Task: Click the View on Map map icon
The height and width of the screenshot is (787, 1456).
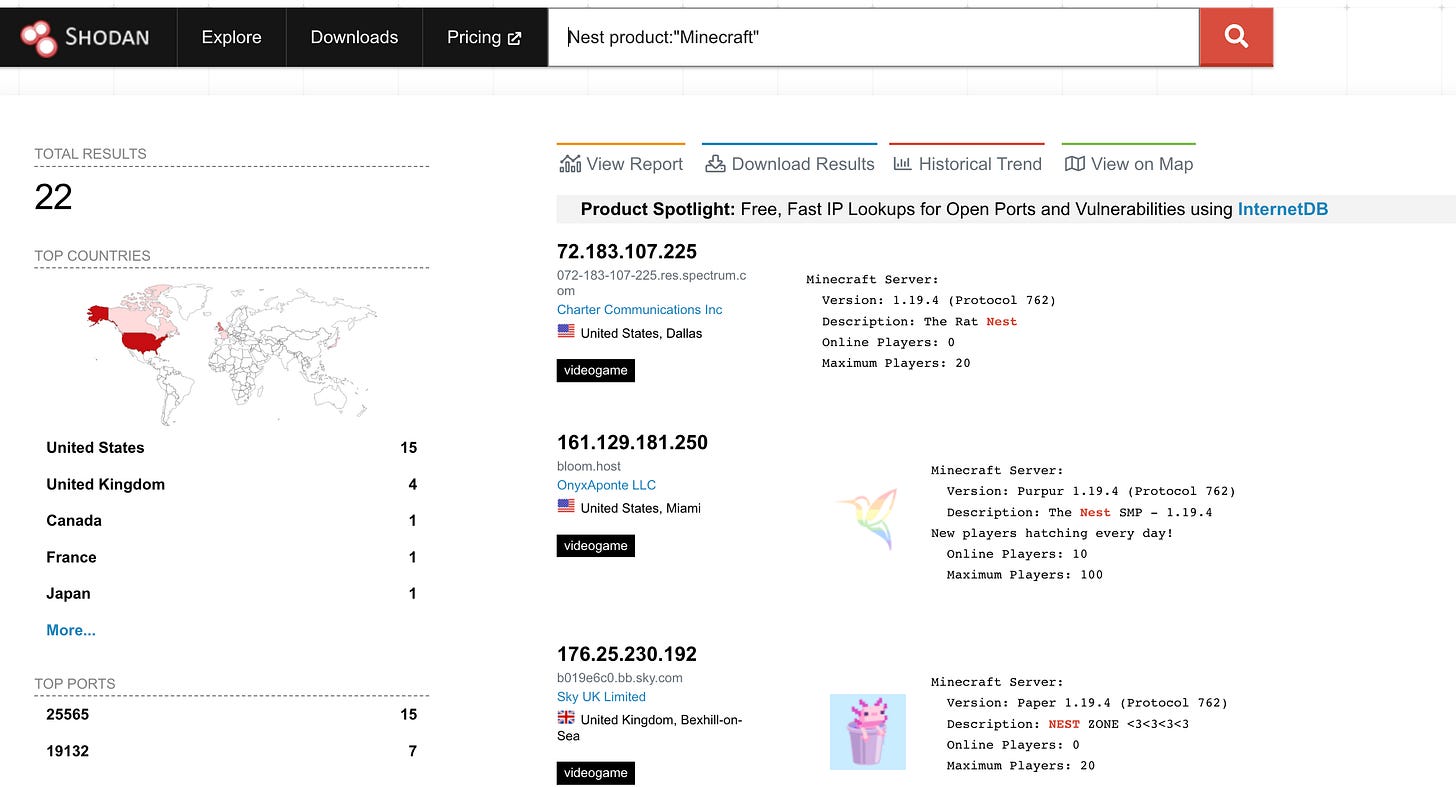Action: tap(1075, 163)
